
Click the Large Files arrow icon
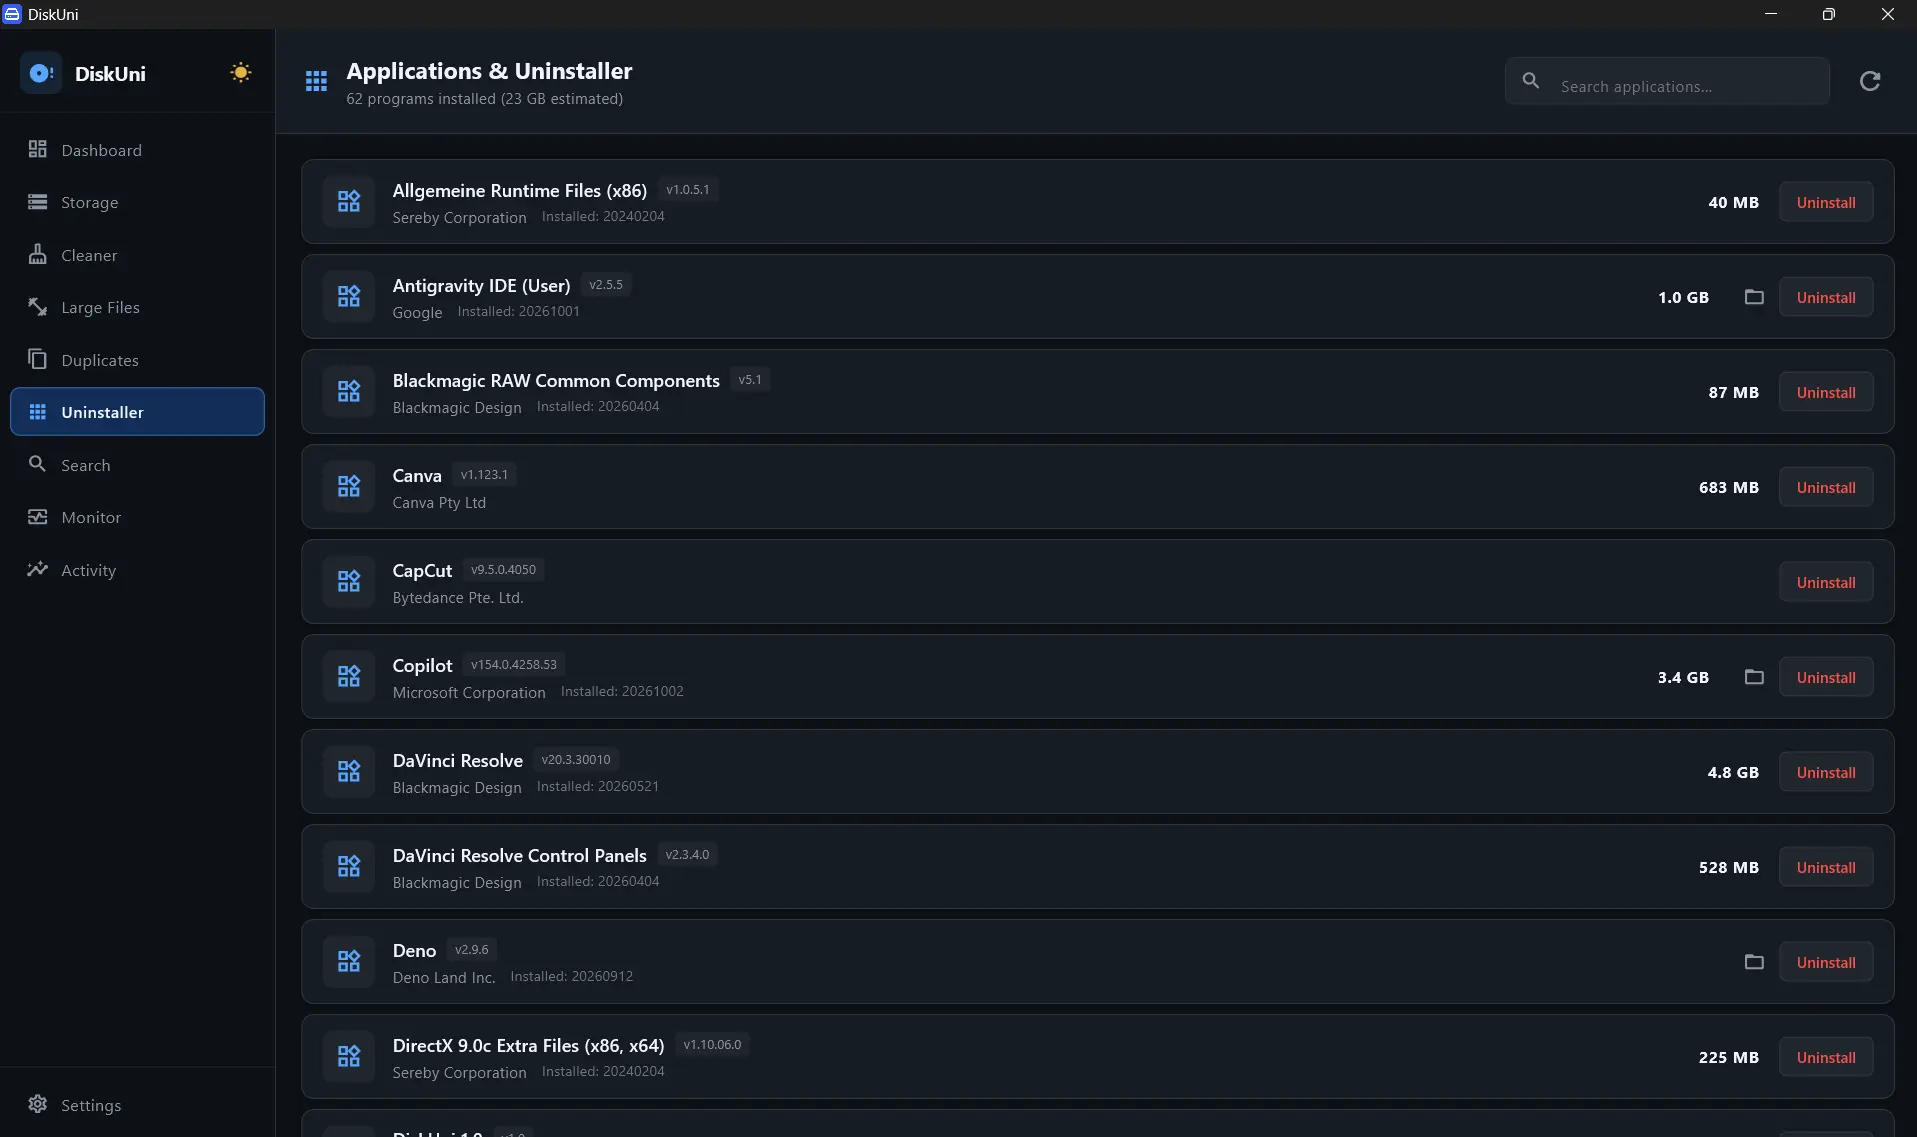[38, 307]
